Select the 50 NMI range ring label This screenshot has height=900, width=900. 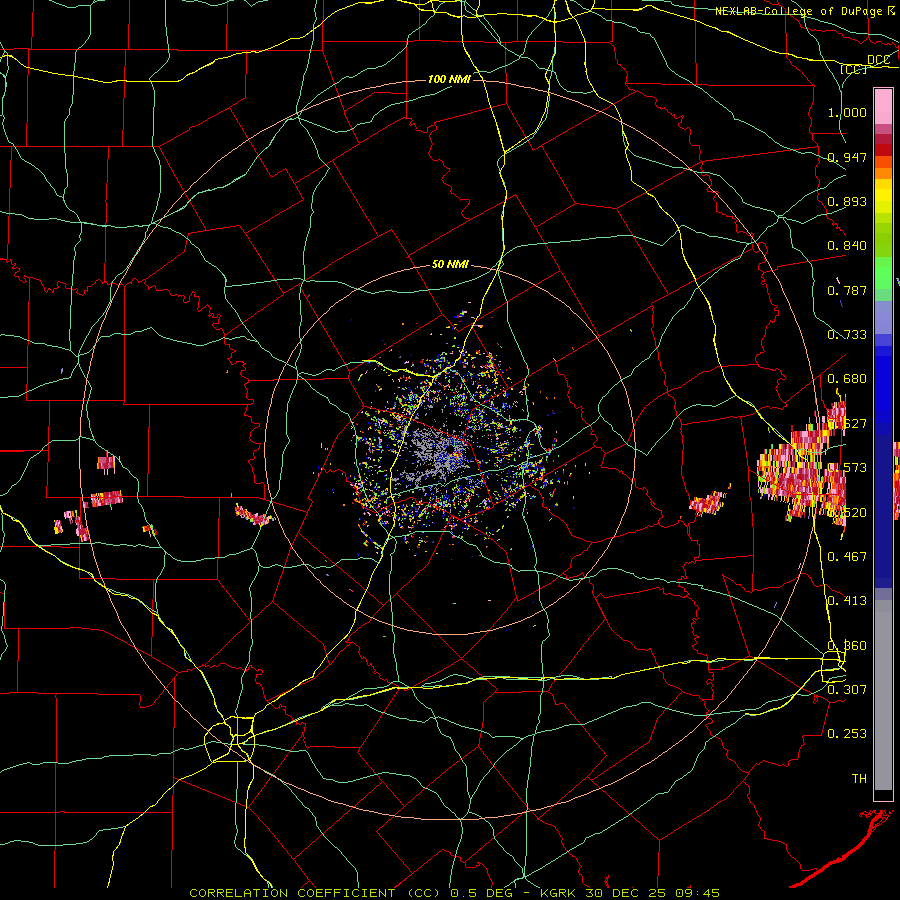(x=450, y=264)
